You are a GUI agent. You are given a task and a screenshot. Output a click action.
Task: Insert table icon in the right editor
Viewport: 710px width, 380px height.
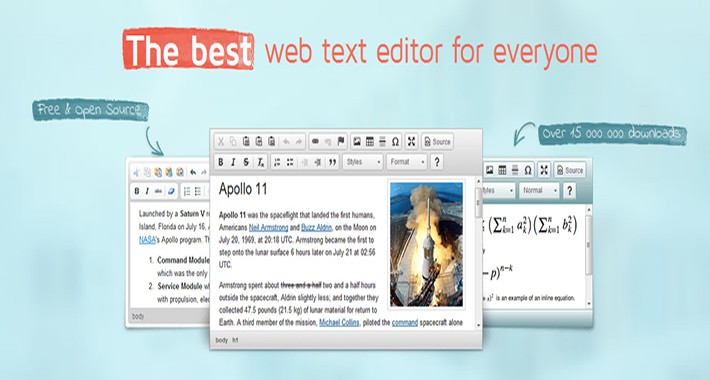tap(502, 170)
